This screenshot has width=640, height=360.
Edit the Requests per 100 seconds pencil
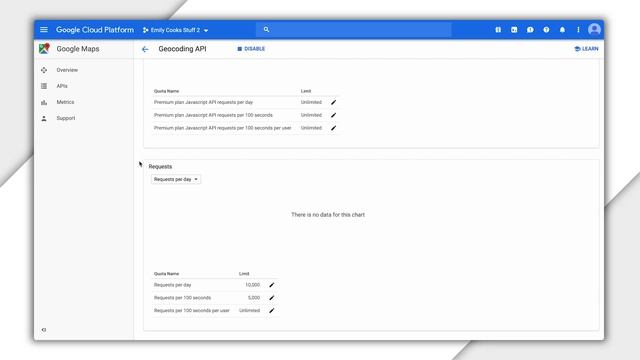click(271, 298)
